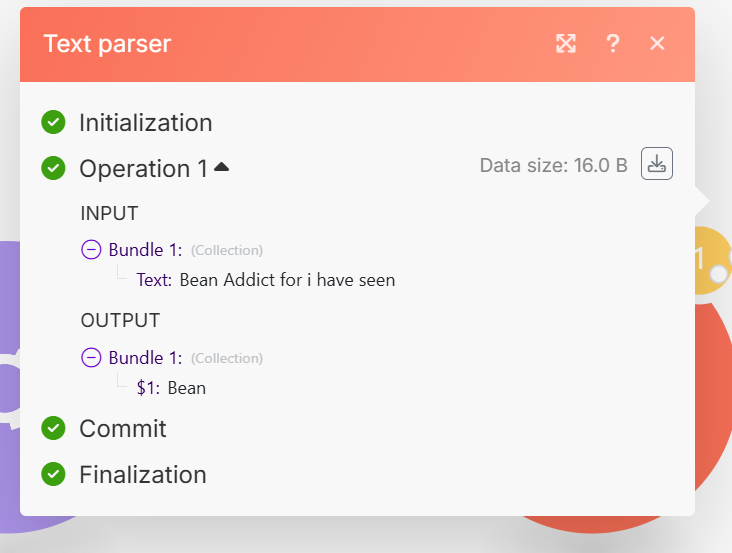Collapse the OUTPUT Bundle 1 collection

click(x=91, y=358)
